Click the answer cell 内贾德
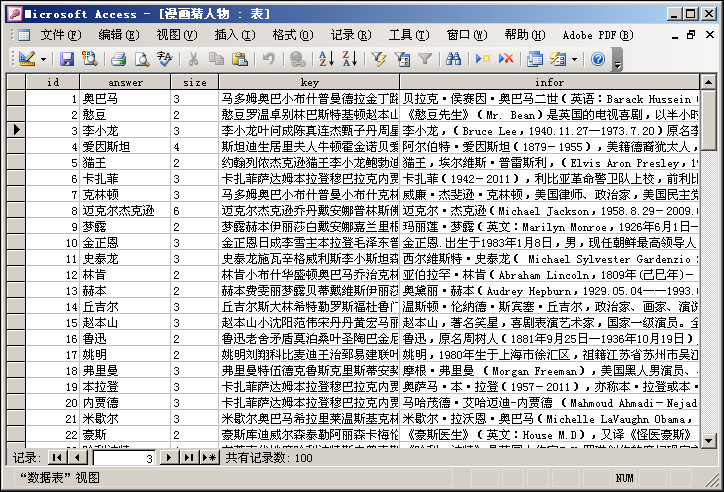This screenshot has width=724, height=492. [x=125, y=402]
